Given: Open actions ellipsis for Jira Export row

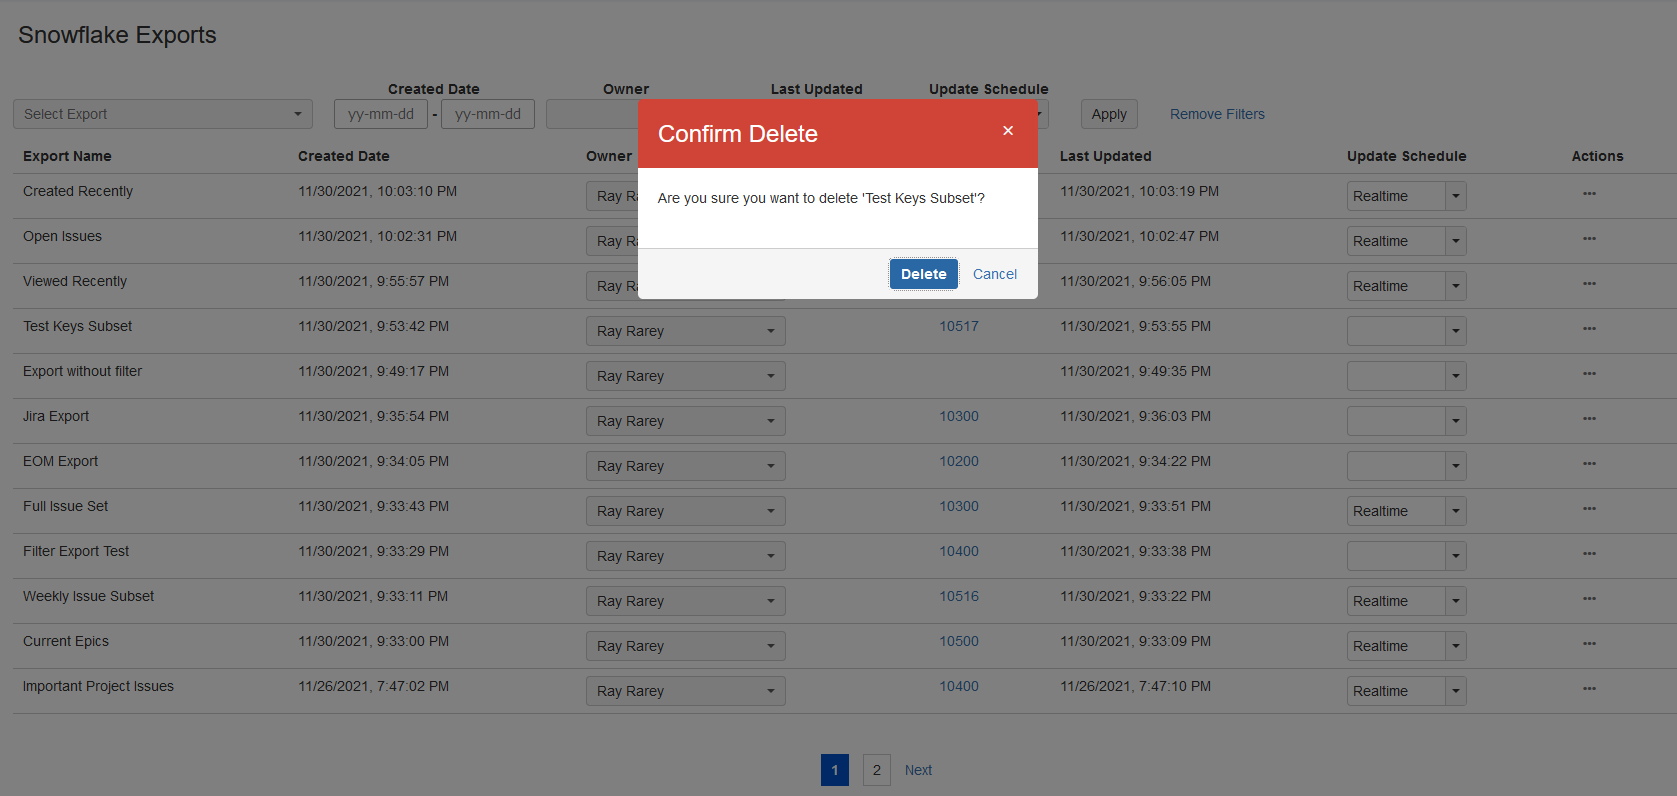Looking at the screenshot, I should pos(1589,419).
